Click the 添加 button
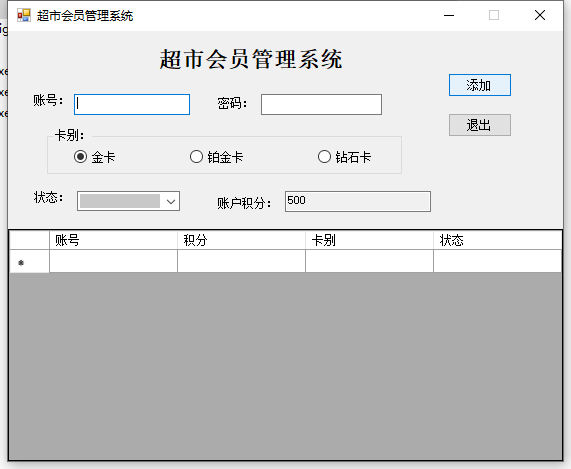Image resolution: width=571 pixels, height=469 pixels. (480, 85)
